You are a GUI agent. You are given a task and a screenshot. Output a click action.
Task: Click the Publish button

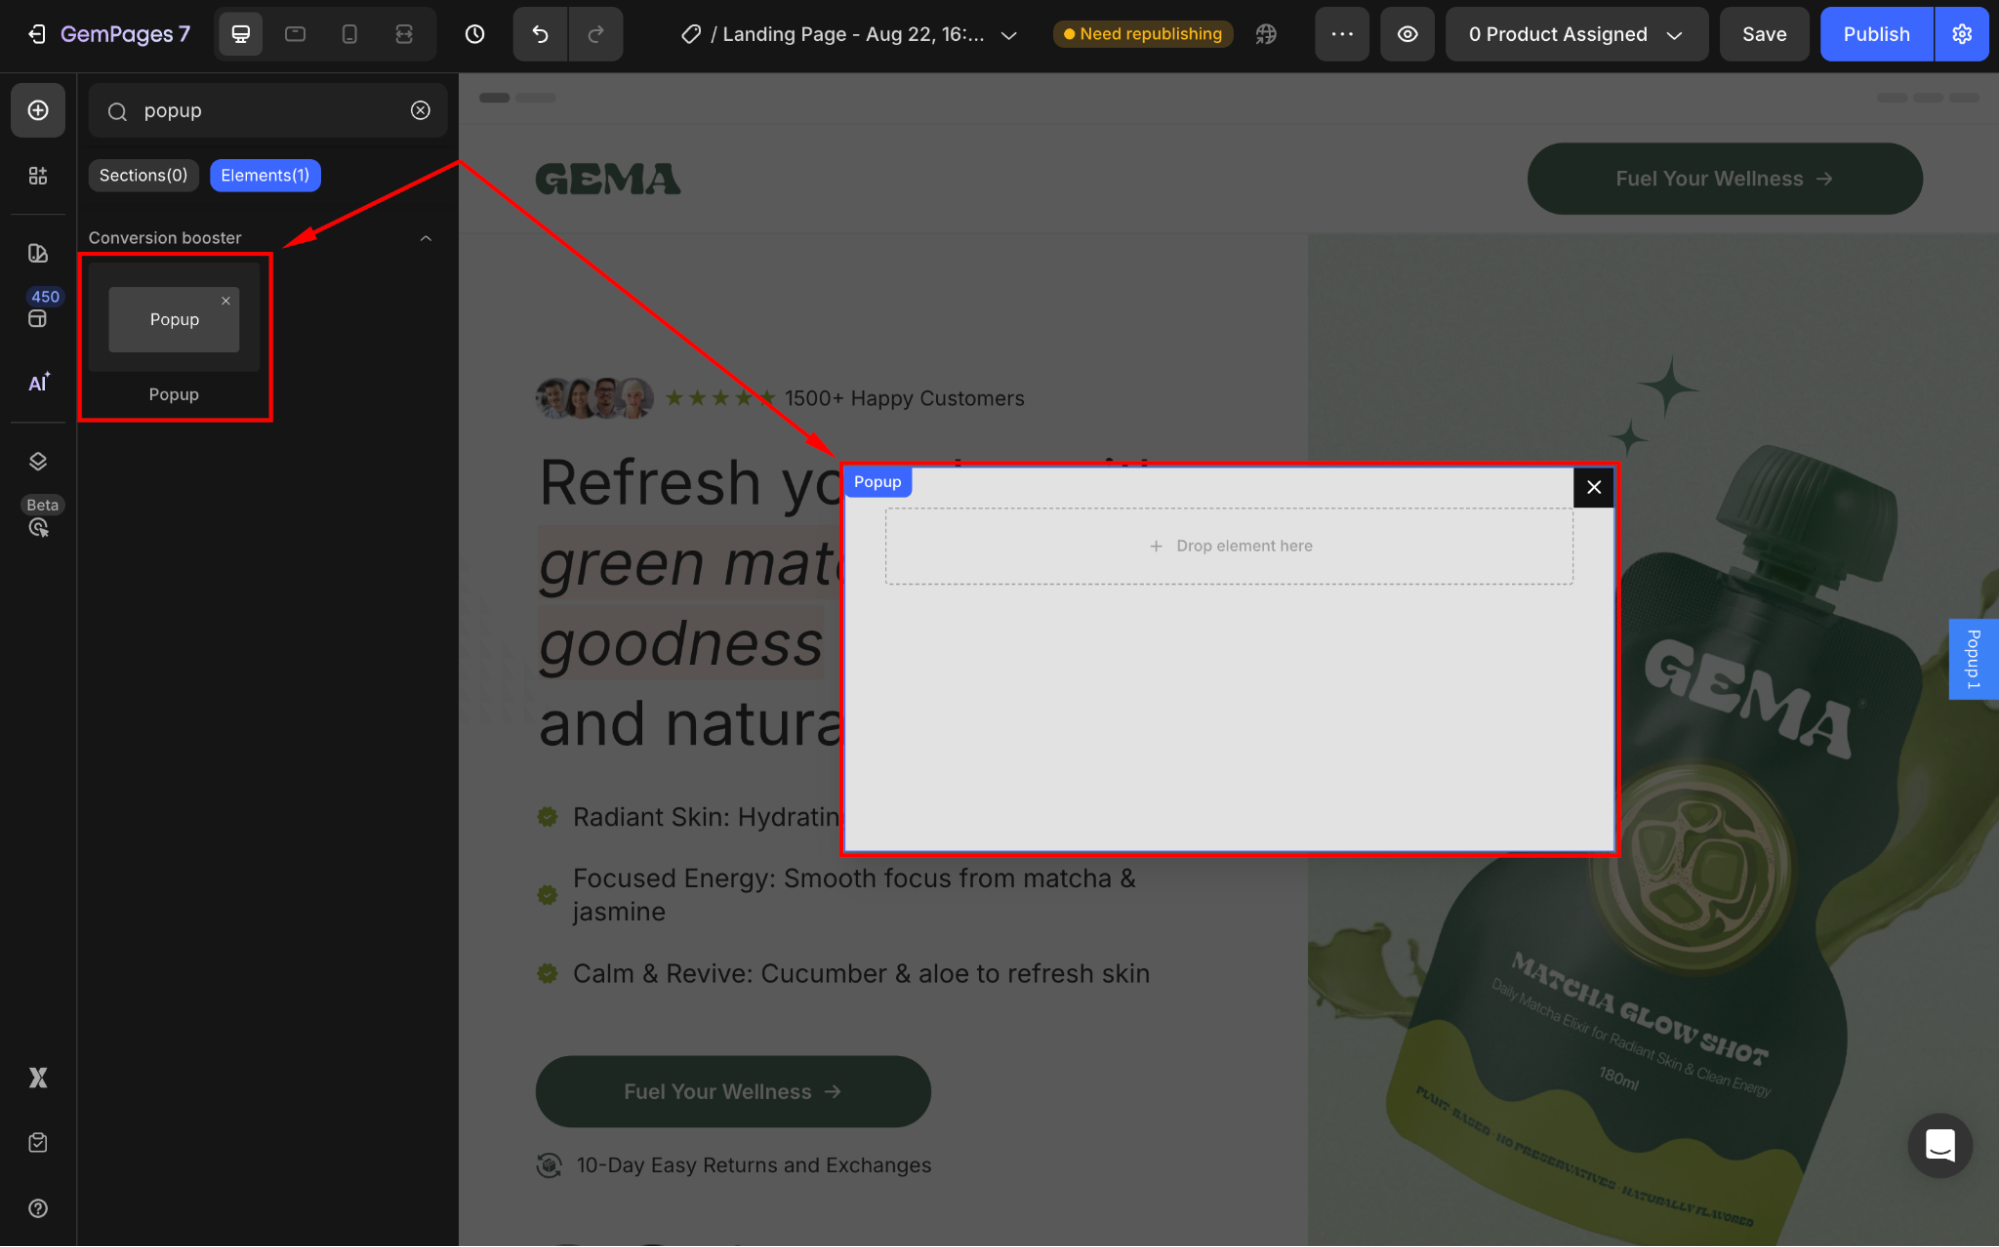(1875, 34)
